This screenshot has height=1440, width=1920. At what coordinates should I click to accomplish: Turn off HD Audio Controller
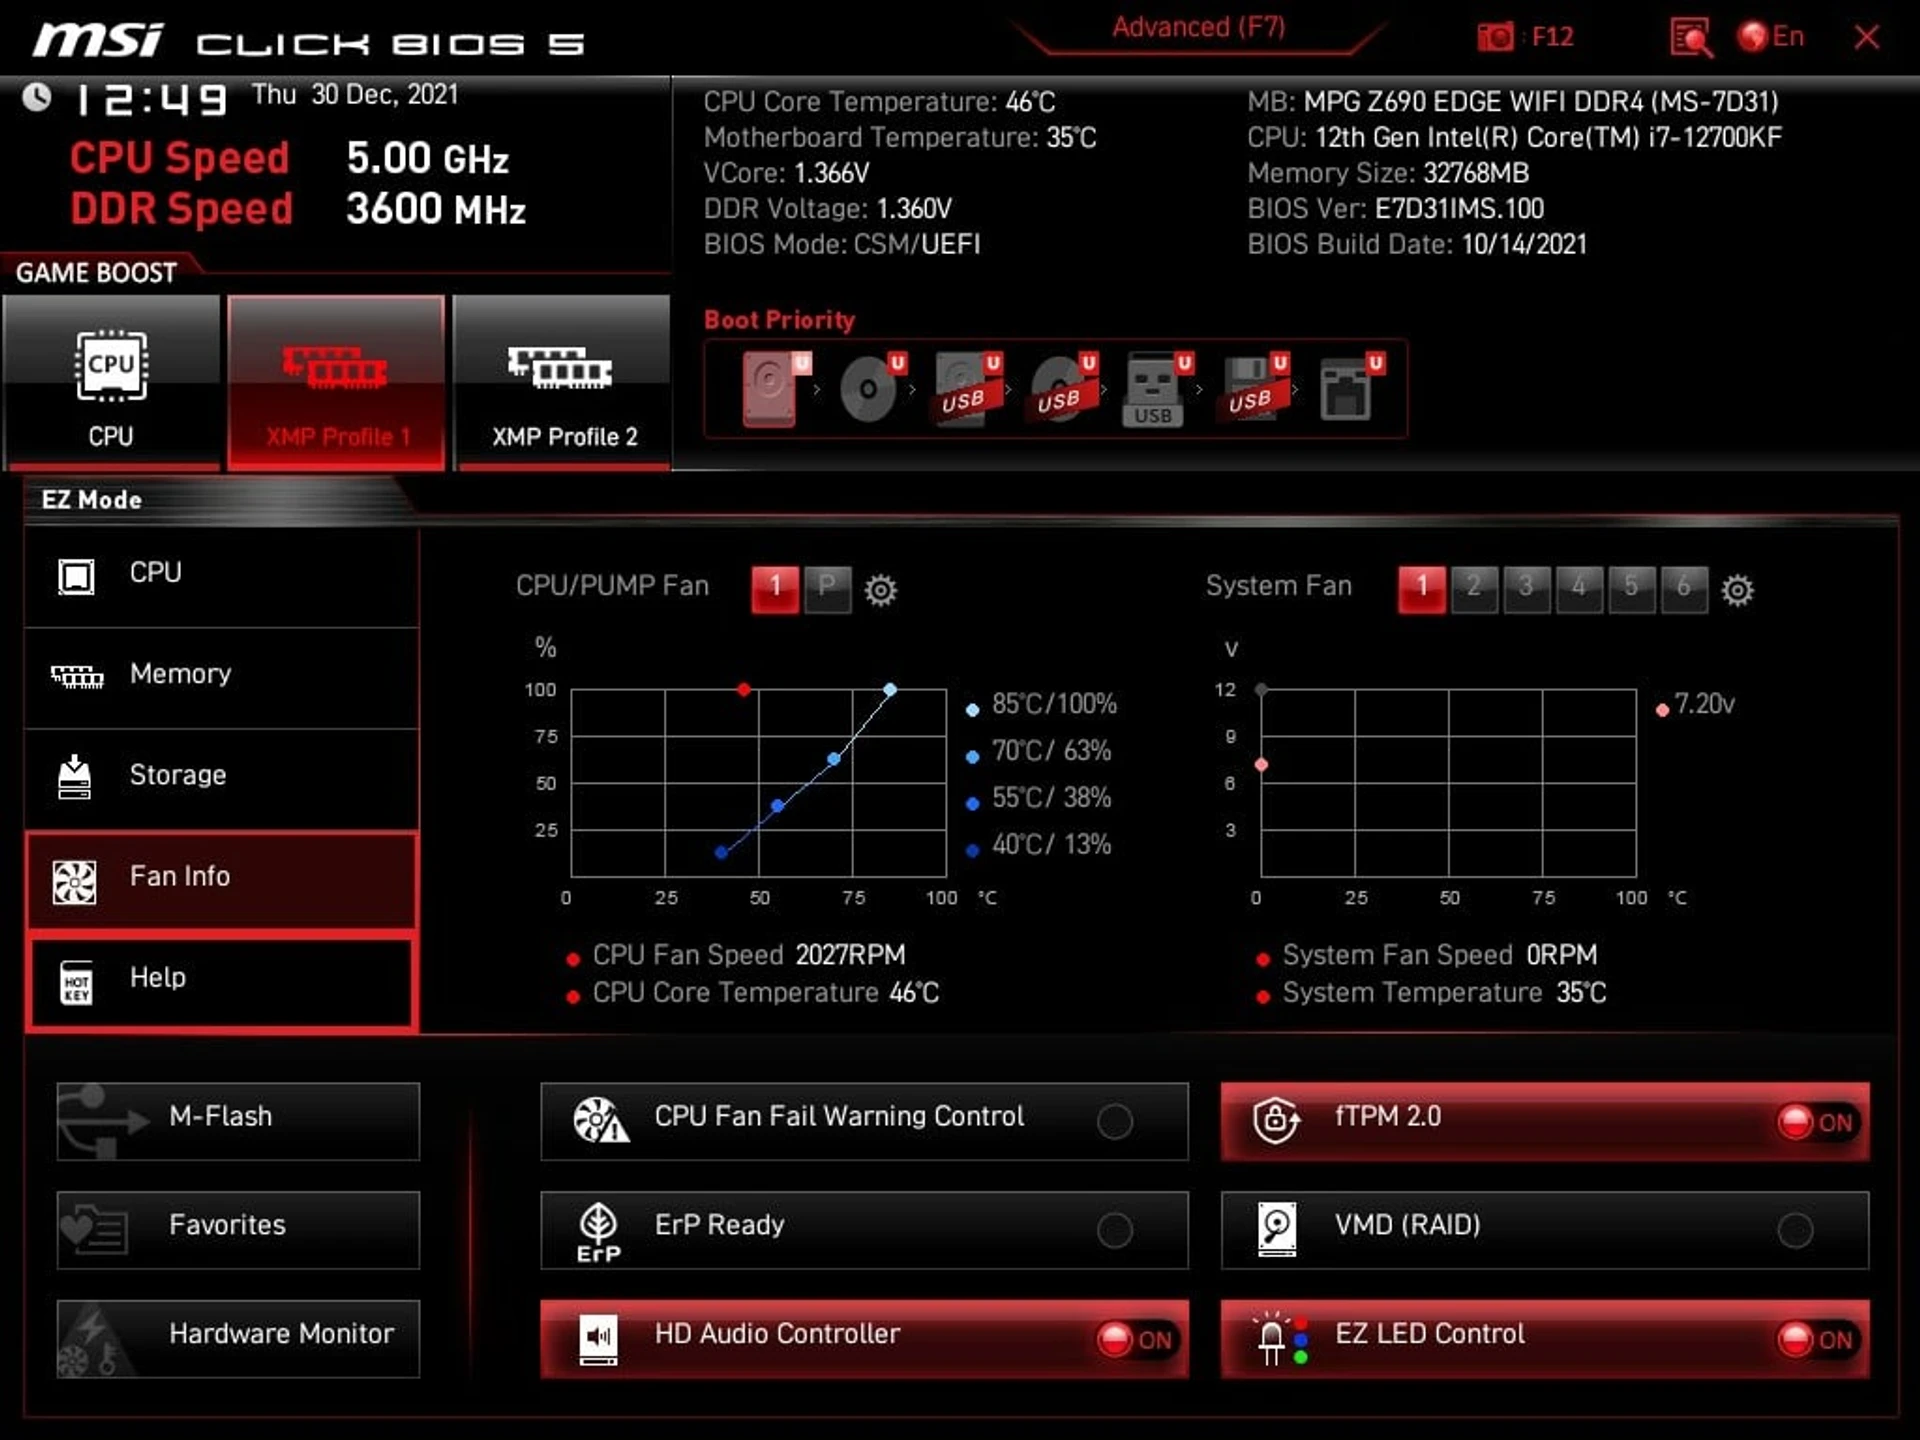click(x=864, y=1339)
